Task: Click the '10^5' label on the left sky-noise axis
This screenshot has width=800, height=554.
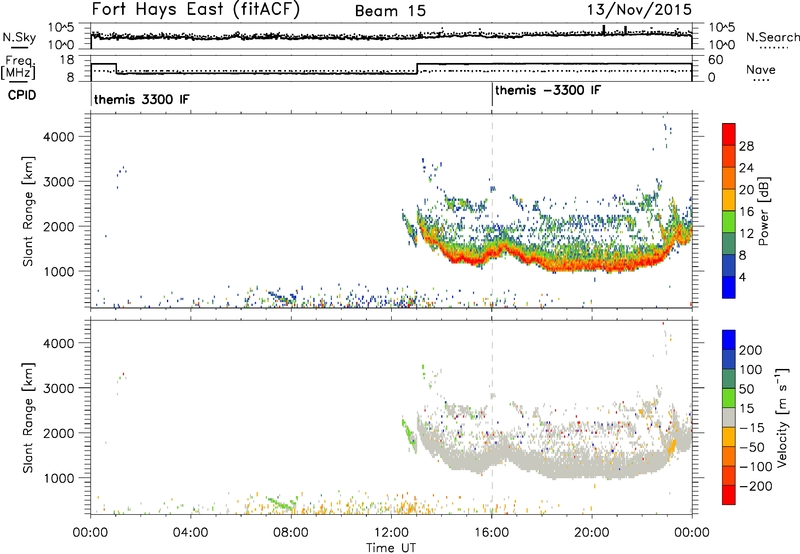Action: point(61,28)
